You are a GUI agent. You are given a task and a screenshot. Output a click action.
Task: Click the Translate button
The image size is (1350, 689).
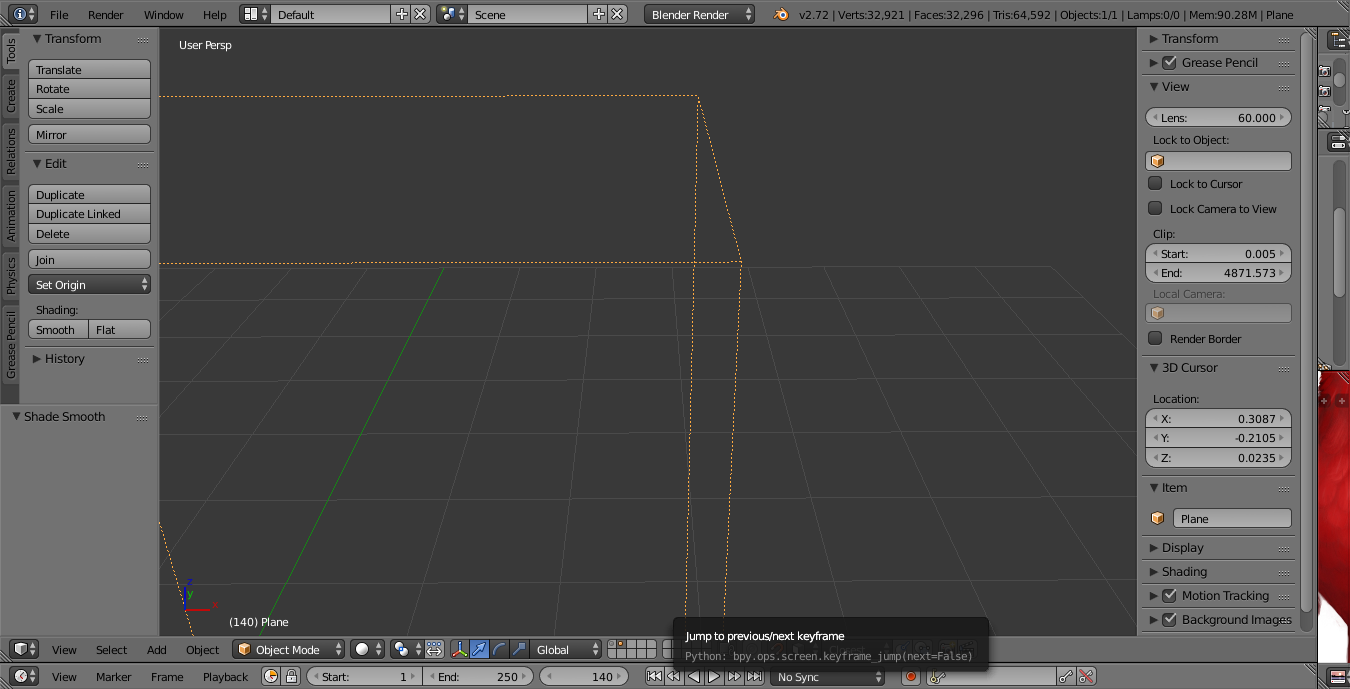pos(89,69)
